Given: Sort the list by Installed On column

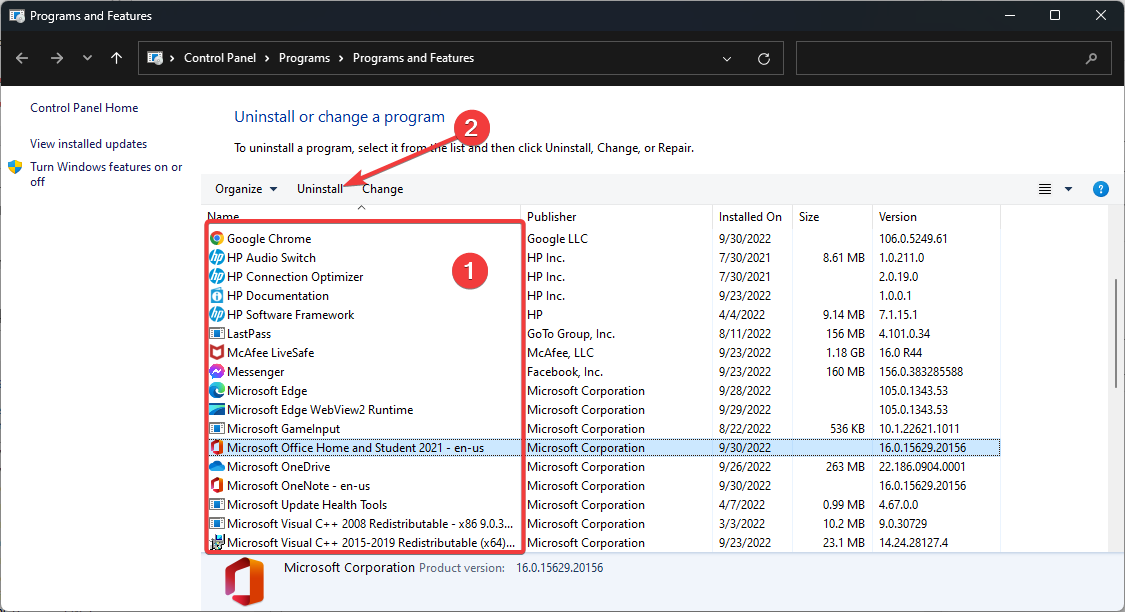Looking at the screenshot, I should coord(753,217).
